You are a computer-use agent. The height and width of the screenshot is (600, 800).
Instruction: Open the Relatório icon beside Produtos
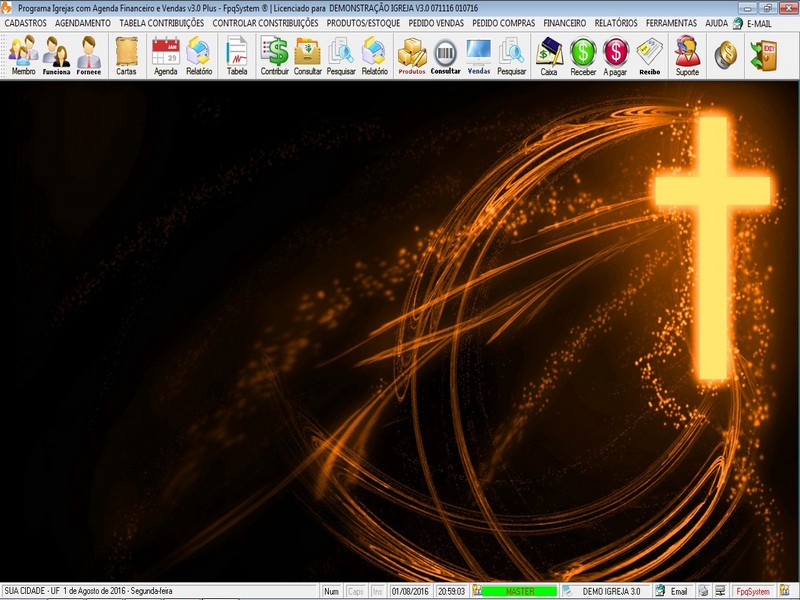374,56
